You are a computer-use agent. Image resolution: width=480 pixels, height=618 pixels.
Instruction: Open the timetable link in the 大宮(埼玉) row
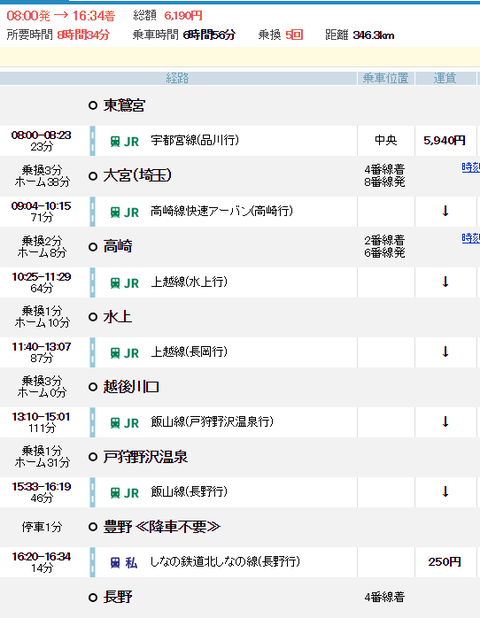[x=471, y=168]
